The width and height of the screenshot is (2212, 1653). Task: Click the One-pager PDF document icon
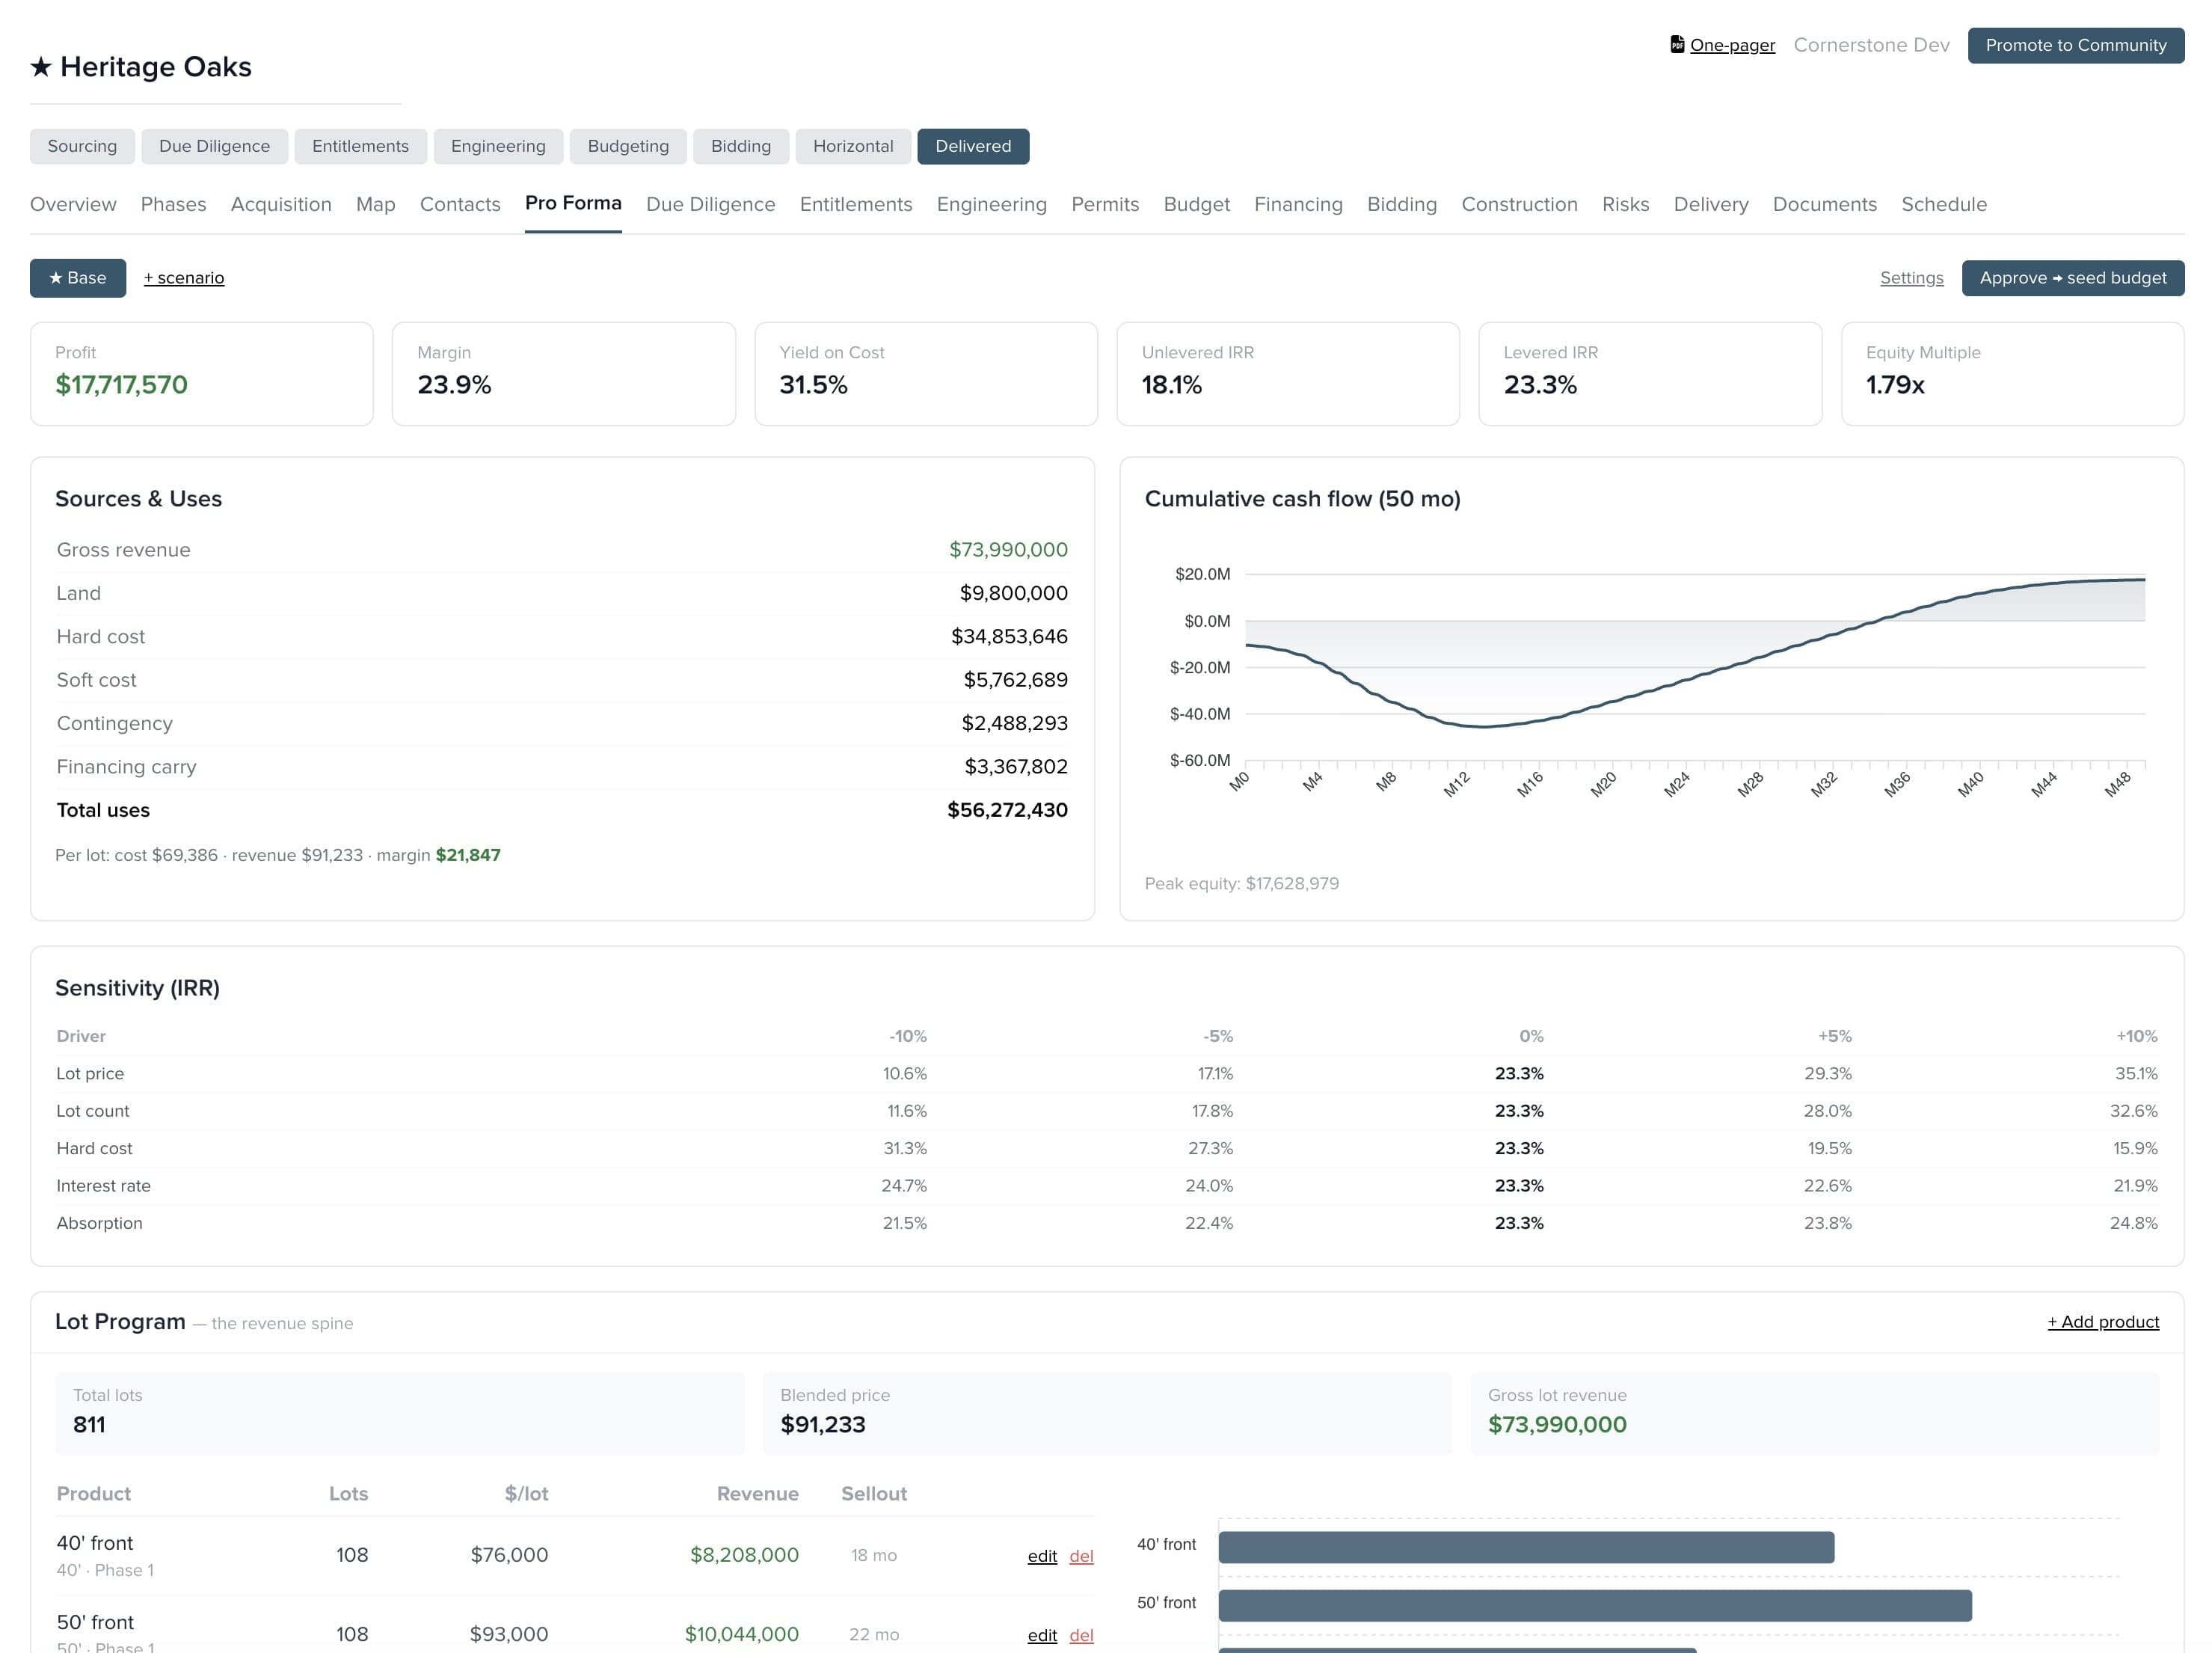point(1677,45)
